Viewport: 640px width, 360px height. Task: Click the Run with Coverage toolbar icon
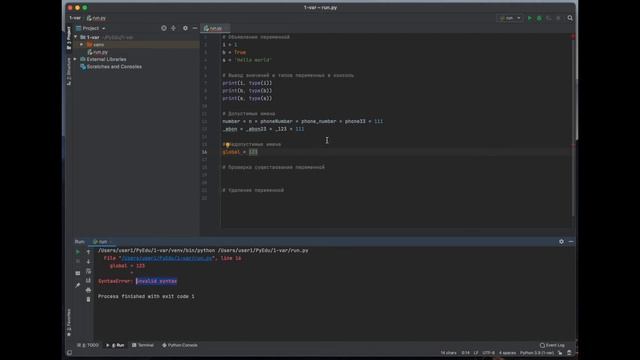(x=549, y=18)
